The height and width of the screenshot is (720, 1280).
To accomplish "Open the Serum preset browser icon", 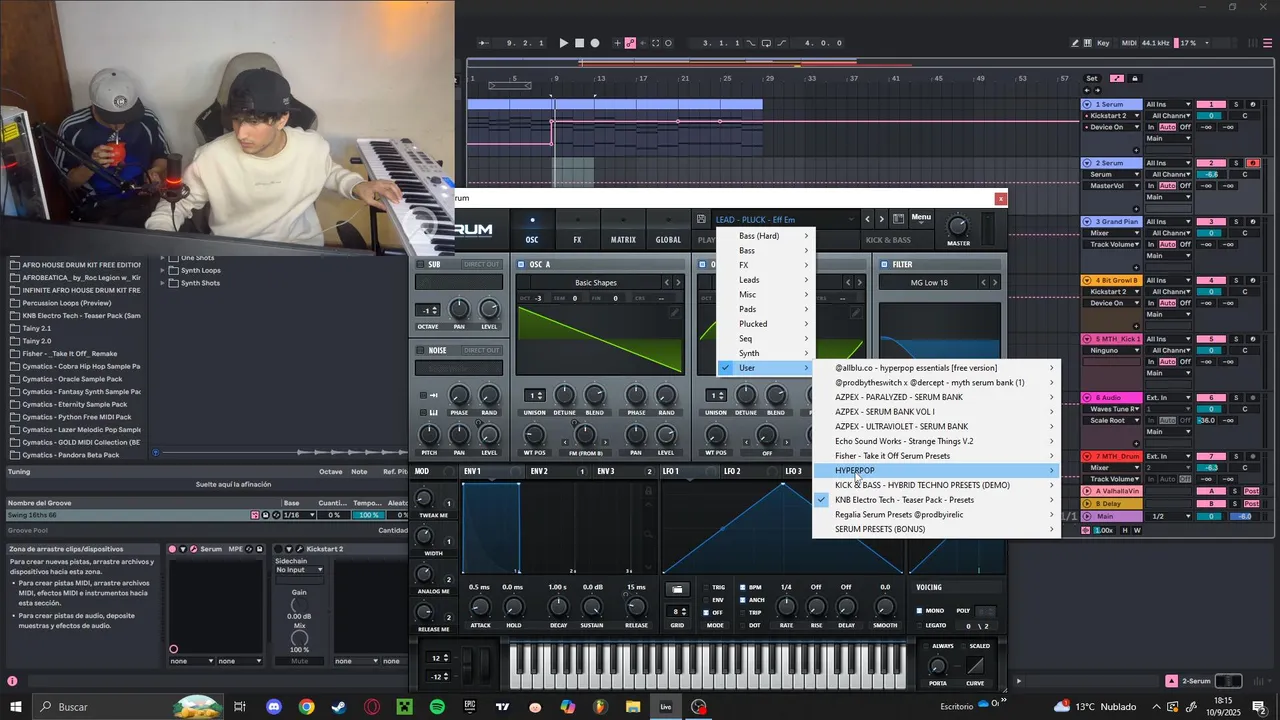I will click(898, 219).
